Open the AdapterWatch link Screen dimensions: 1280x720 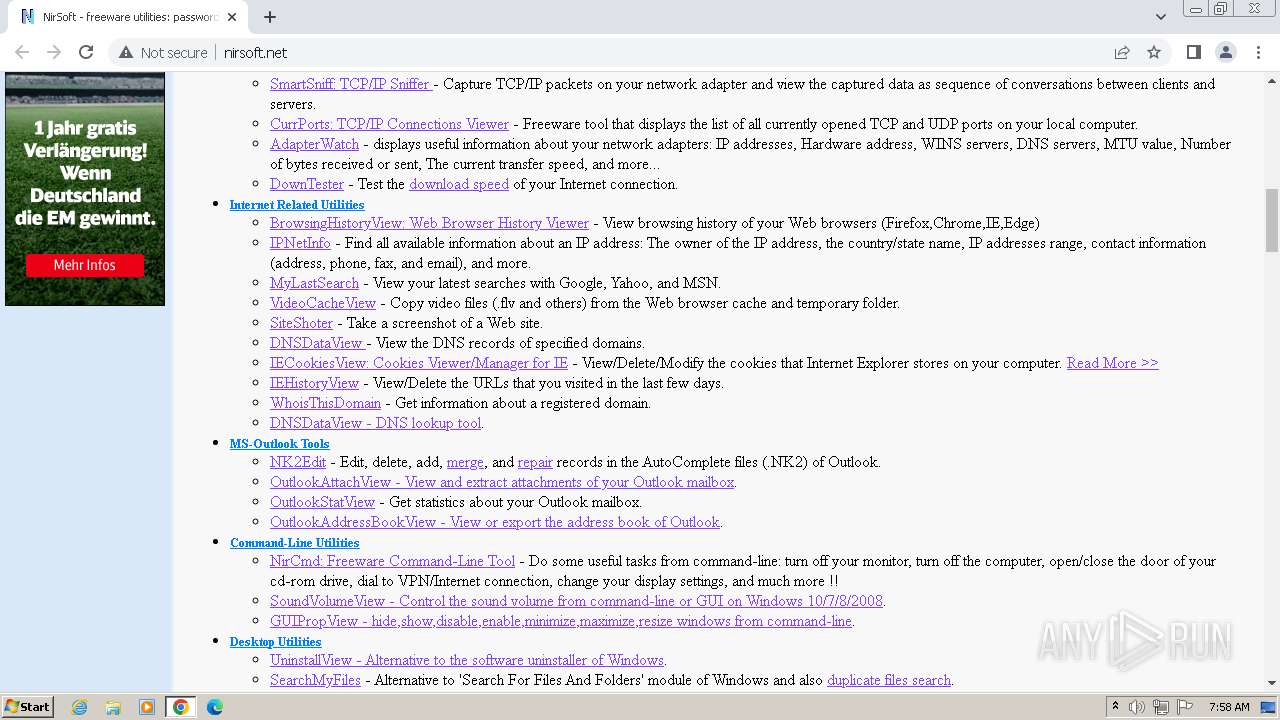314,144
